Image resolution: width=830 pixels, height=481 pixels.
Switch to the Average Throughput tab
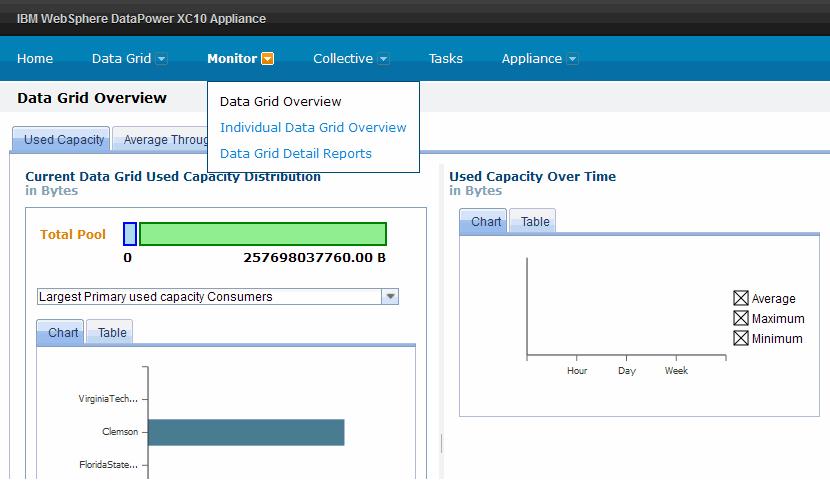[x=160, y=139]
